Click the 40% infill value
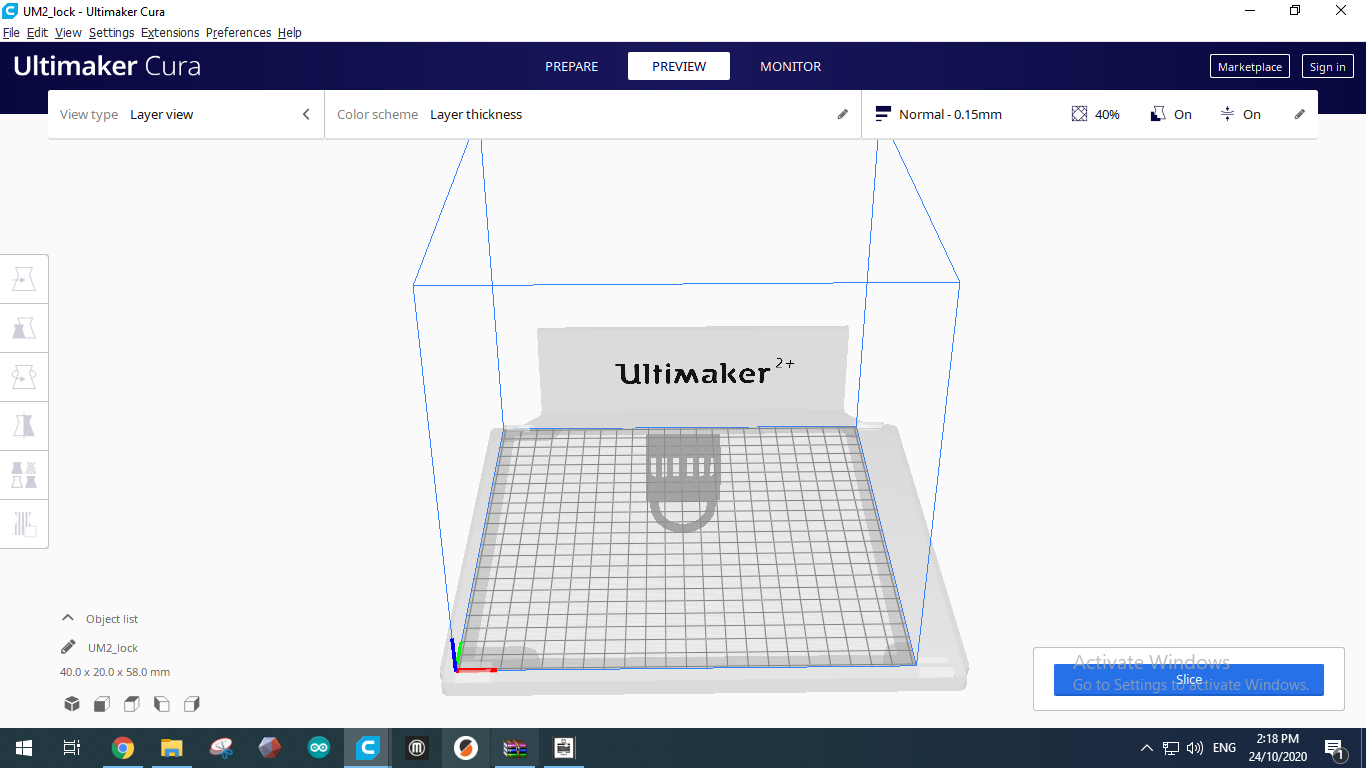 [x=1107, y=114]
